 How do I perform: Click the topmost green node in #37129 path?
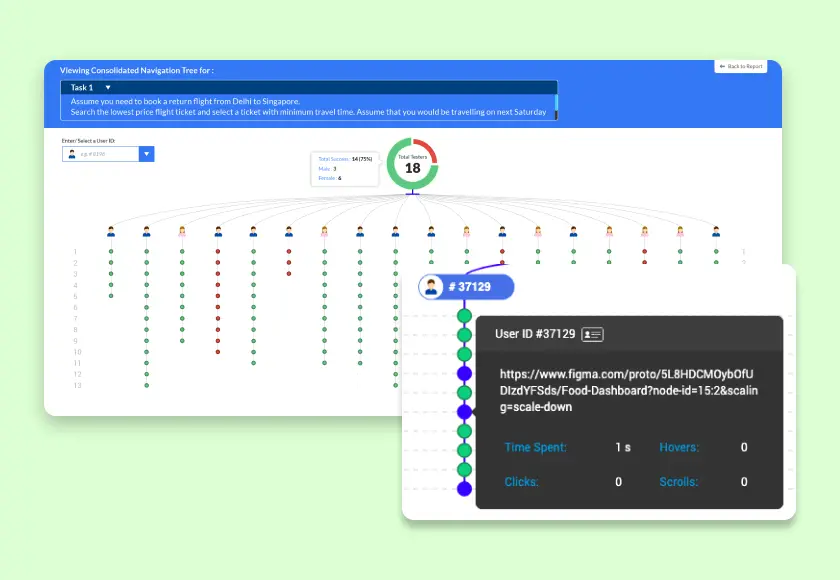tap(464, 316)
